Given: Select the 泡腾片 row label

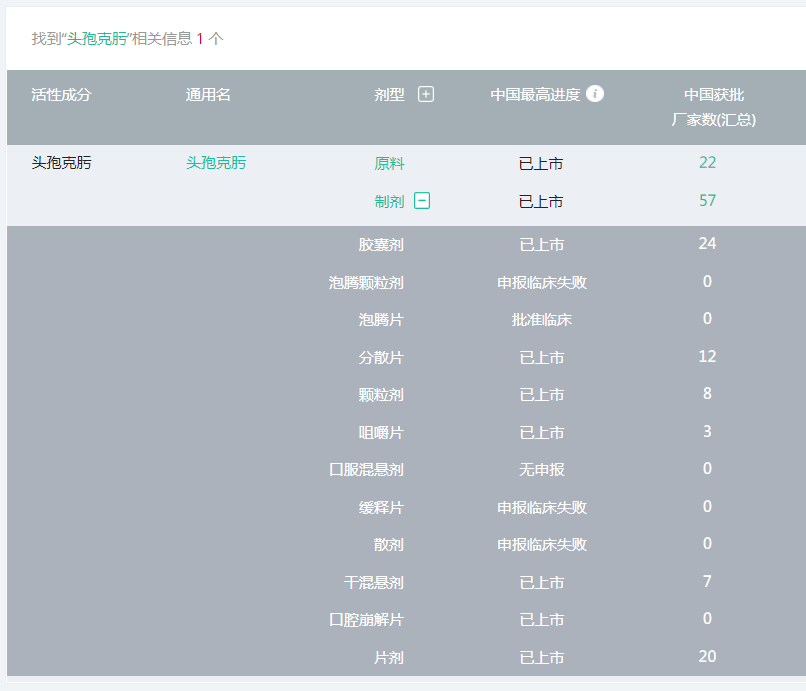Looking at the screenshot, I should pos(381,319).
